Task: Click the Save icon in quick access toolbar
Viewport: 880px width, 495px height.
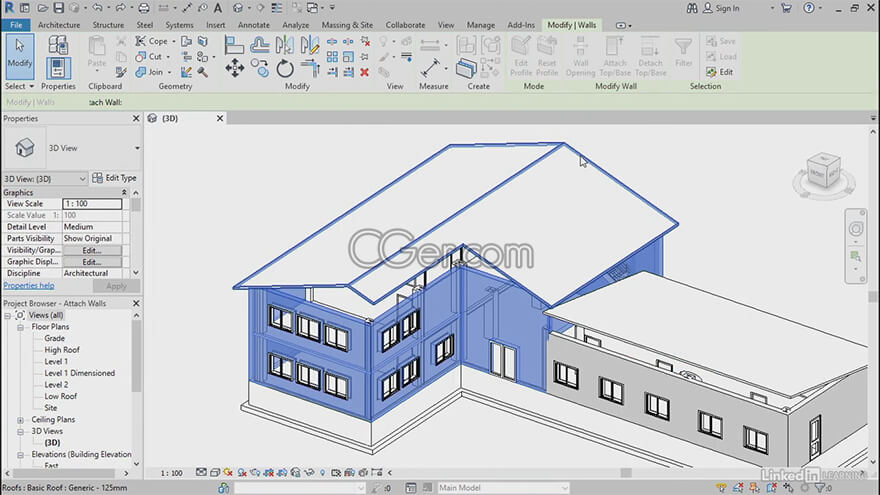Action: point(58,8)
